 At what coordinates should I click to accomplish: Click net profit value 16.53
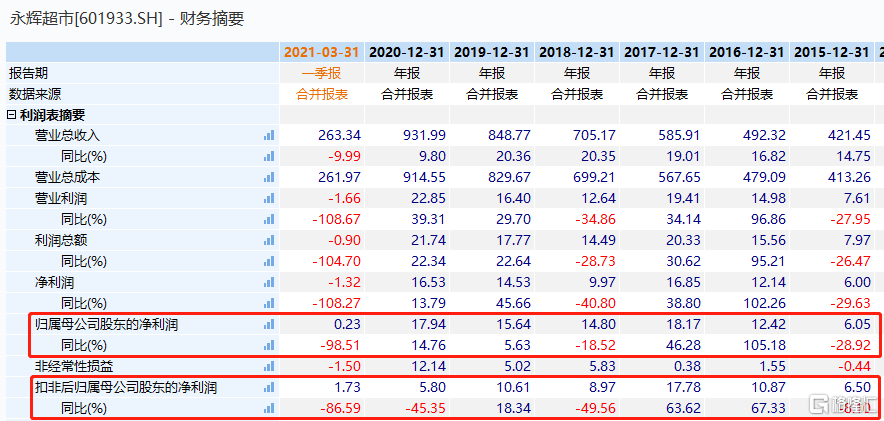pos(428,282)
